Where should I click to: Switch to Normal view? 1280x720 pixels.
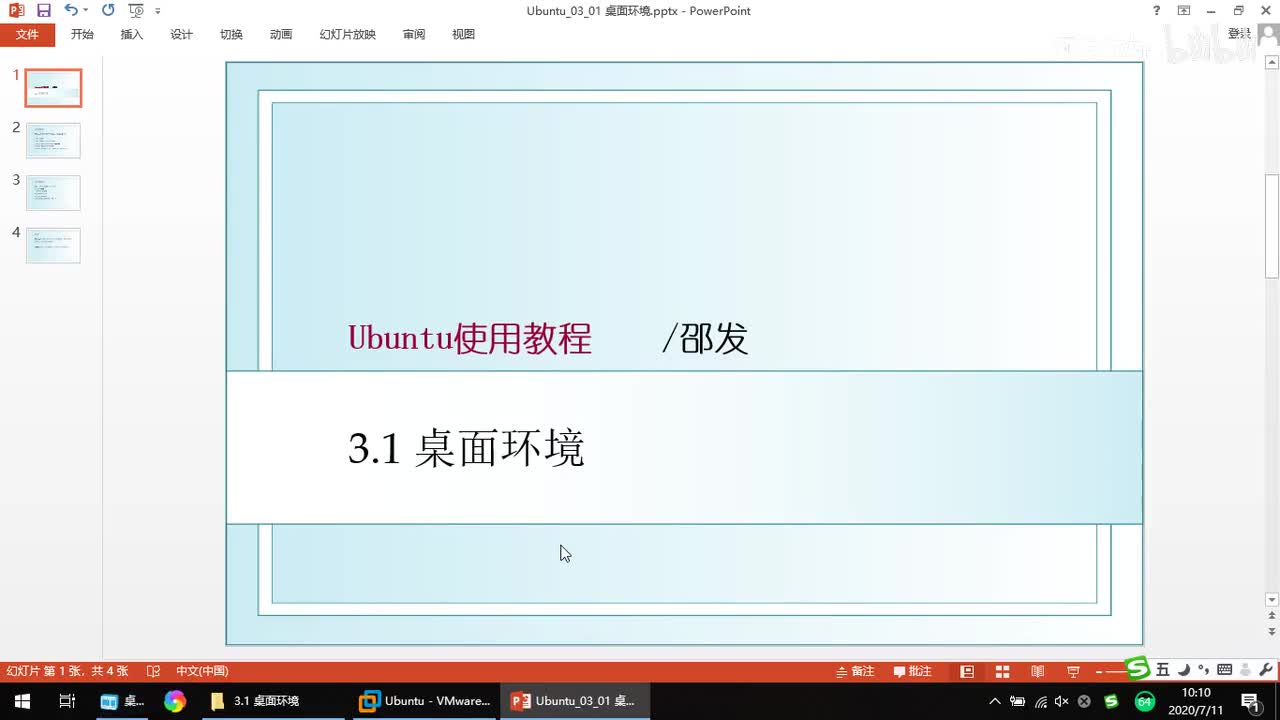pyautogui.click(x=967, y=671)
